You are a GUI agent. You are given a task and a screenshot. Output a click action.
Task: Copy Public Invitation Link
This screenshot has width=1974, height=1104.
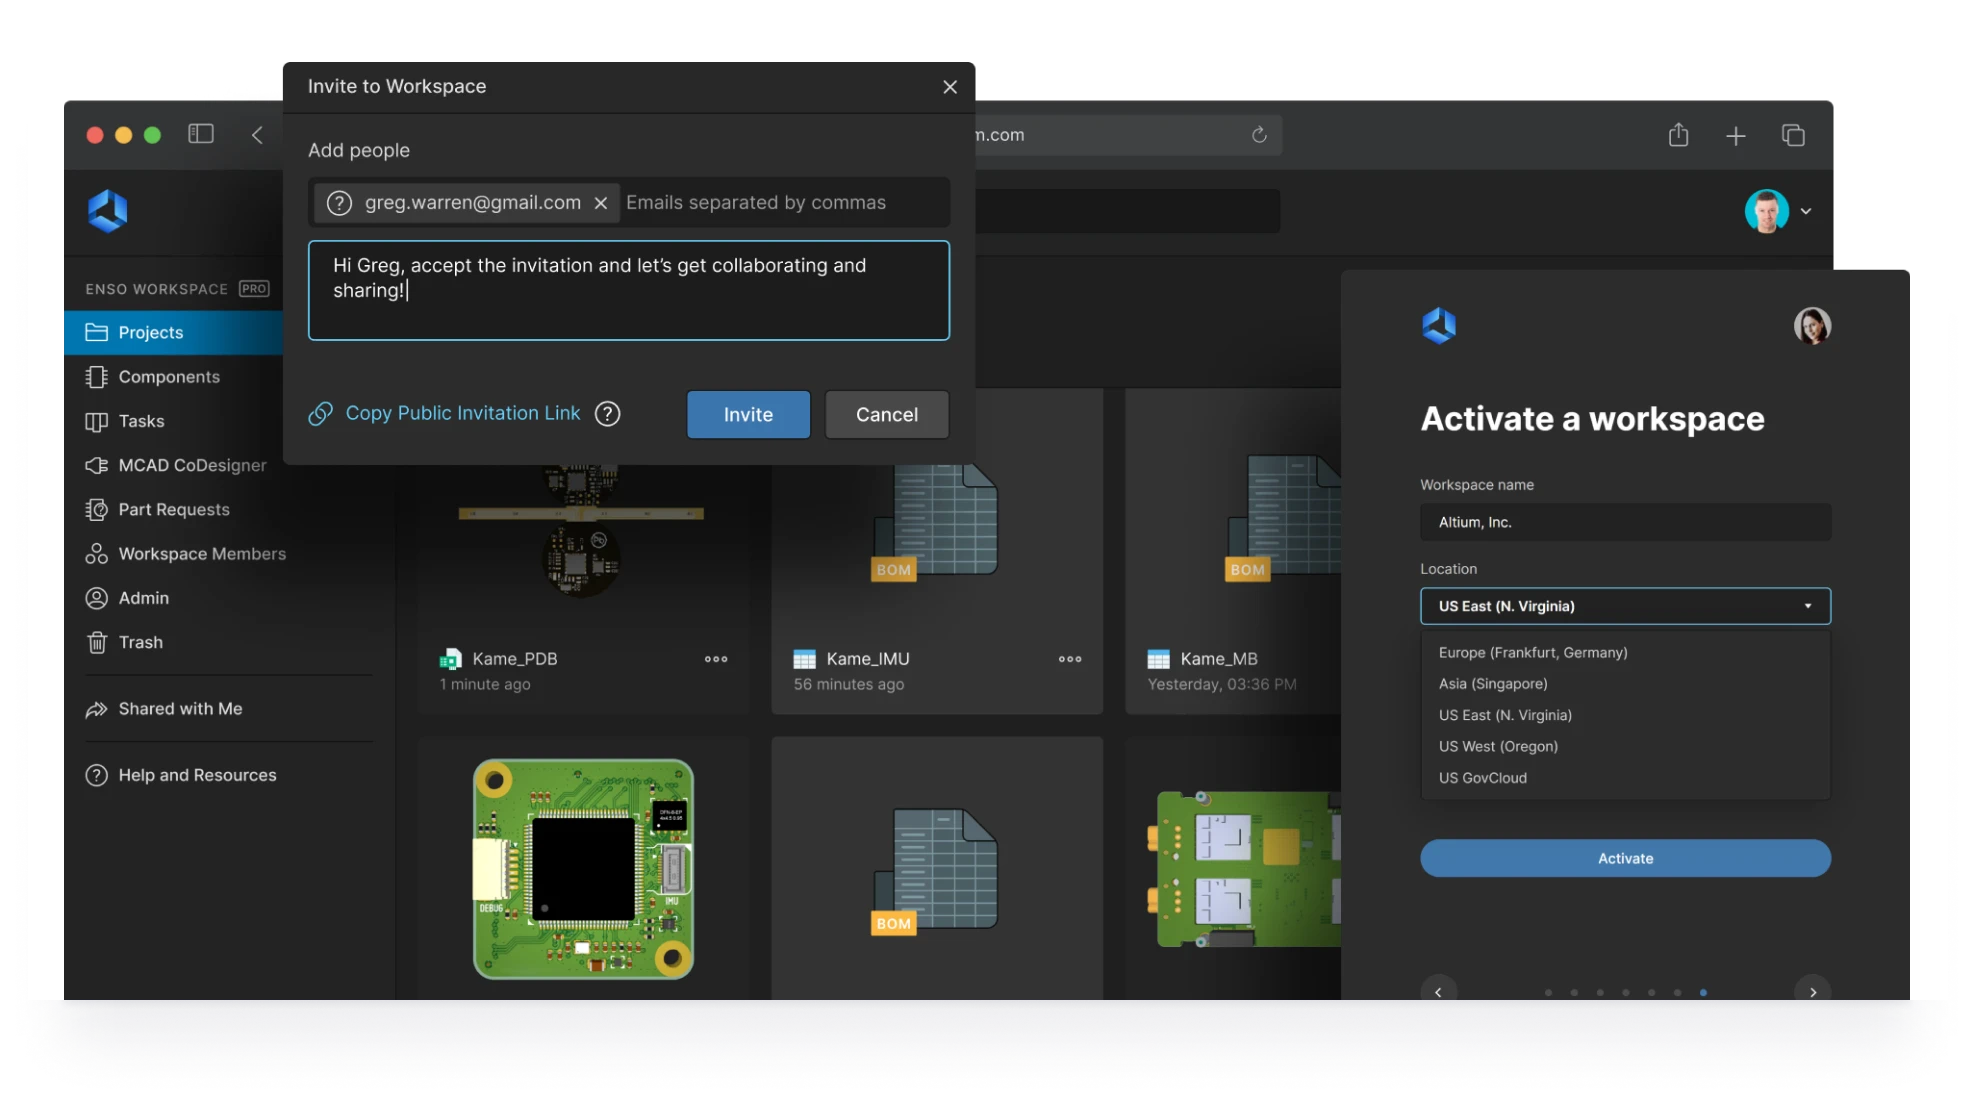click(445, 413)
